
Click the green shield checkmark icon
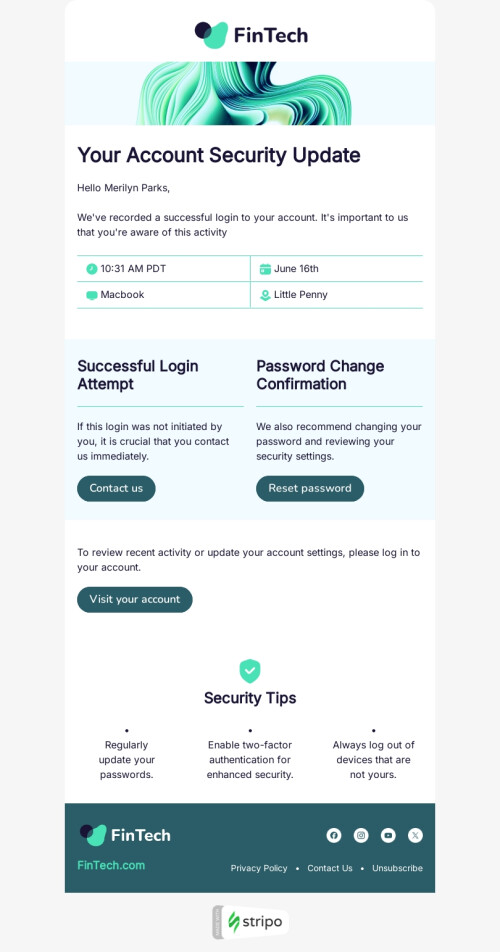tap(250, 671)
